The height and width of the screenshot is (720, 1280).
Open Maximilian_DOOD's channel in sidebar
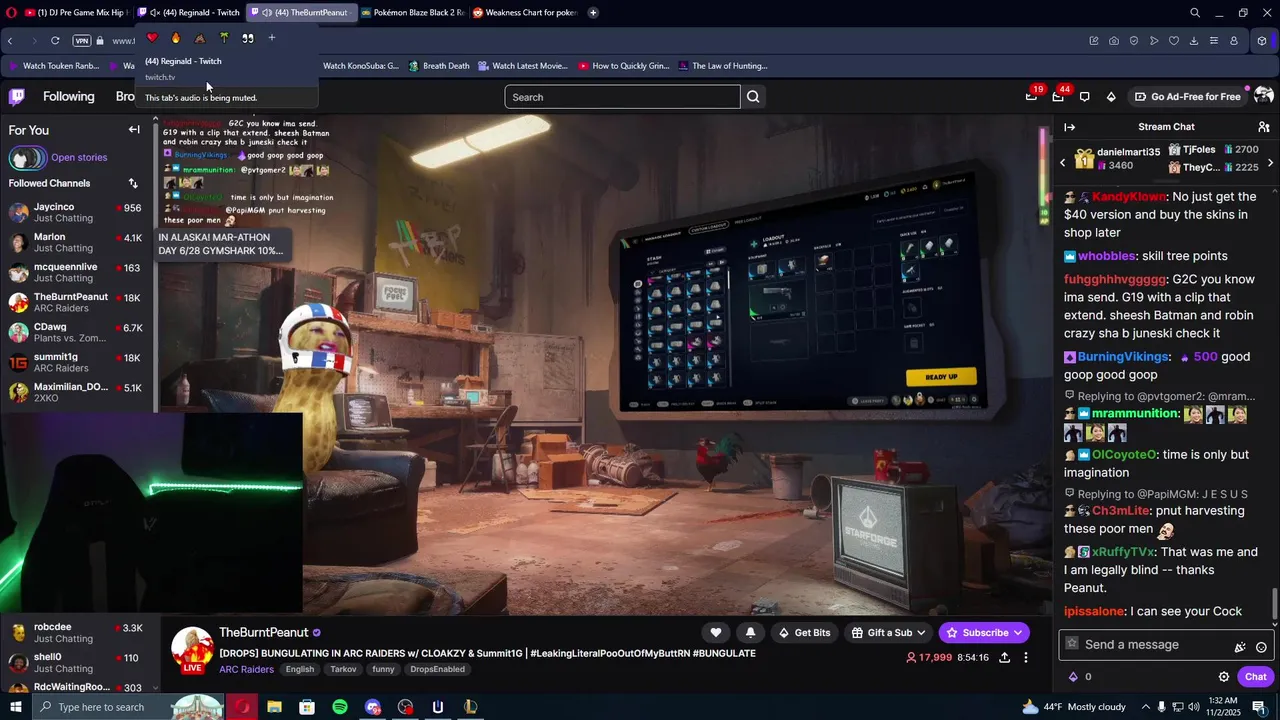click(x=76, y=392)
